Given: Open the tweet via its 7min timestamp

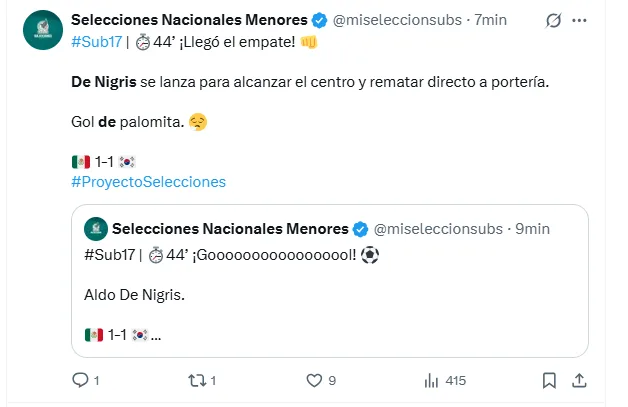Looking at the screenshot, I should [x=492, y=20].
